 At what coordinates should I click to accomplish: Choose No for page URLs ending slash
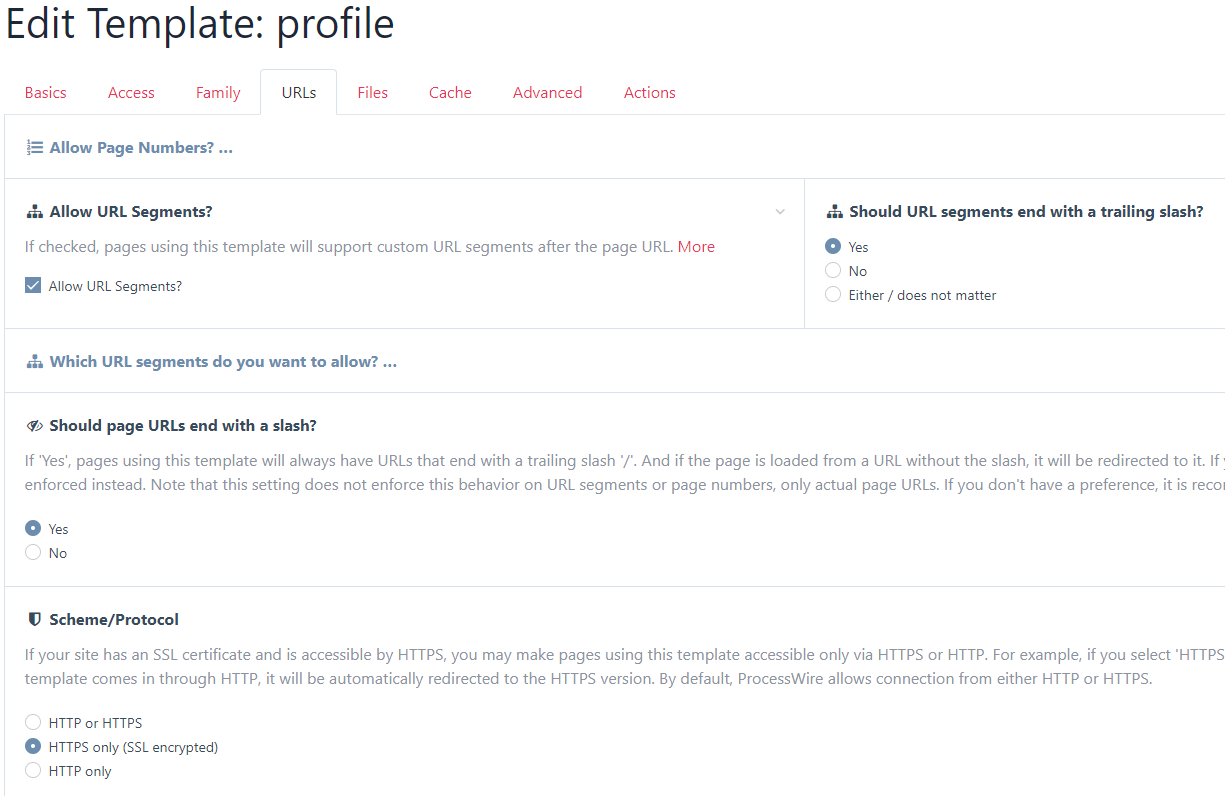click(x=33, y=553)
